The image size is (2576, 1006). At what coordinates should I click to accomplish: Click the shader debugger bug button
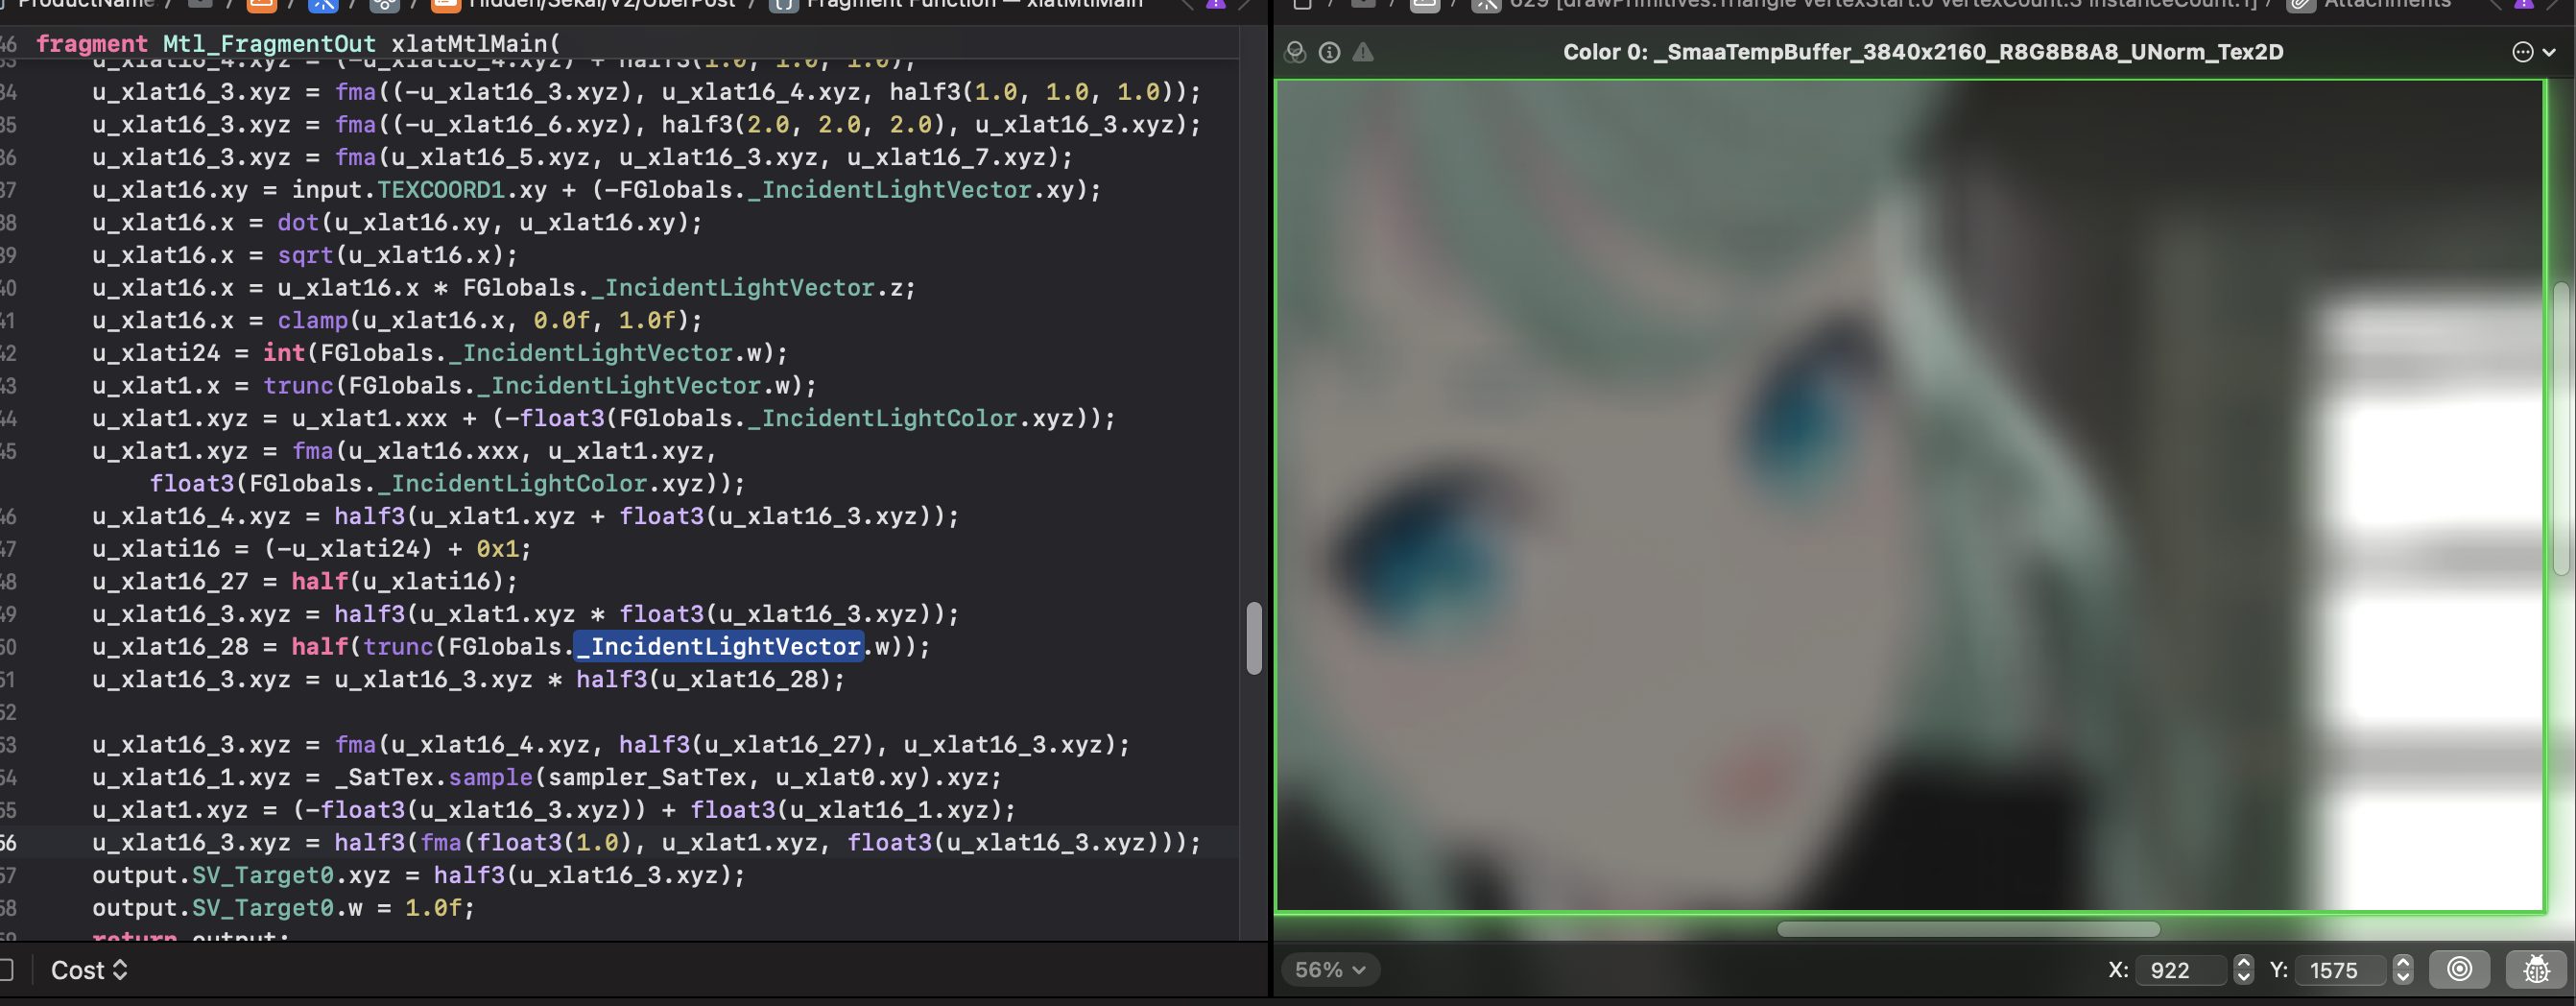[2536, 969]
